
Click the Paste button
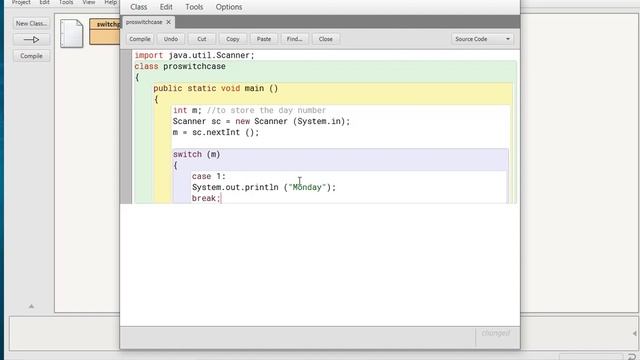click(264, 39)
